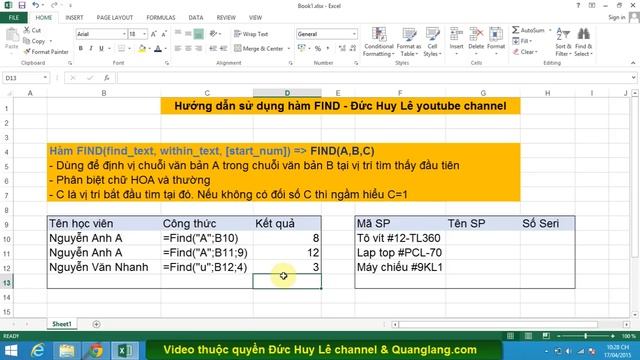Open Sort & Filter menu
Screen dimensions: 640x360
point(563,42)
